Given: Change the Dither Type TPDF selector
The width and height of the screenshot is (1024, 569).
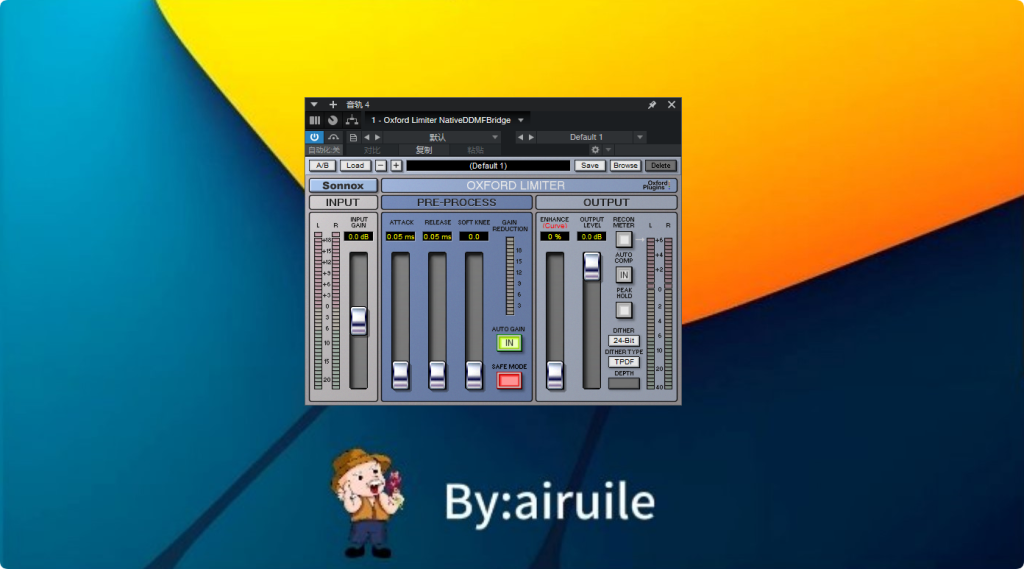Looking at the screenshot, I should [x=624, y=362].
